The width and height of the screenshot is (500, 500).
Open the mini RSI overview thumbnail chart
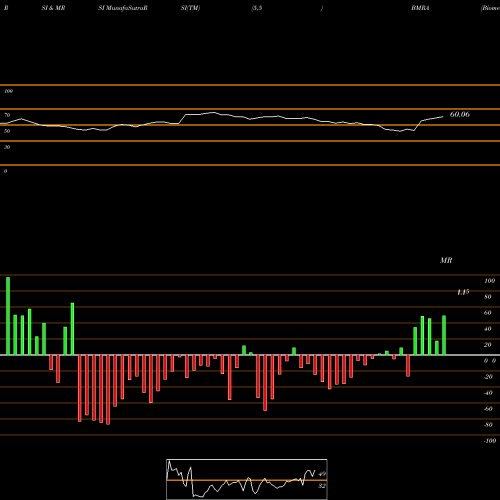[247, 479]
